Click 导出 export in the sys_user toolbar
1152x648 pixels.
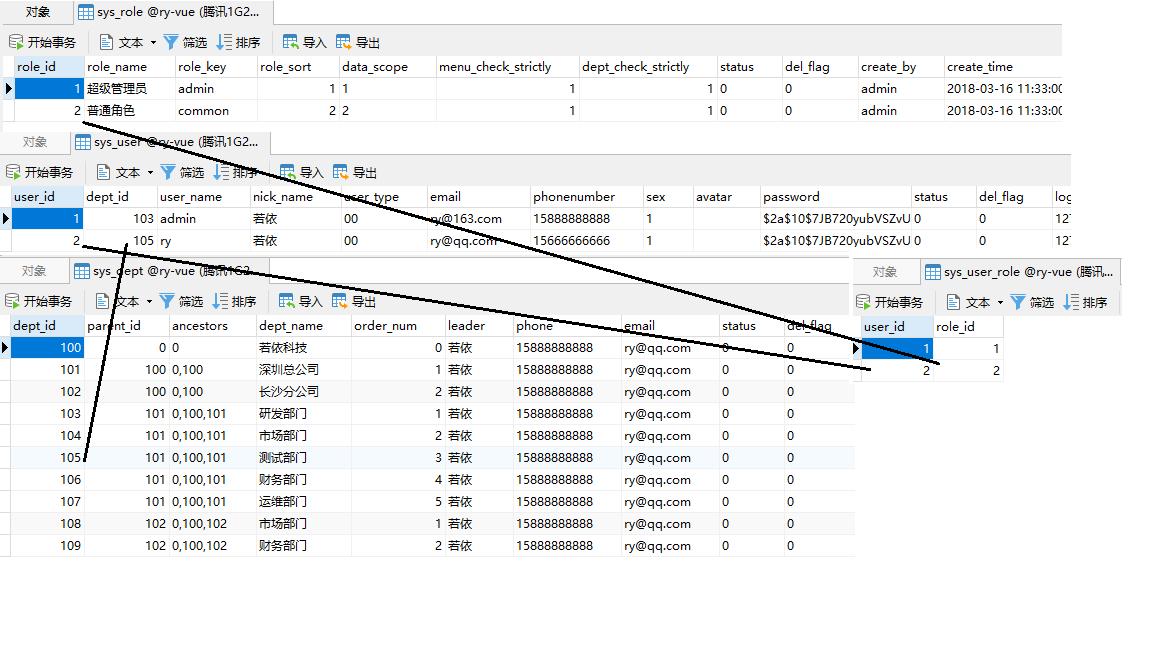pyautogui.click(x=355, y=172)
